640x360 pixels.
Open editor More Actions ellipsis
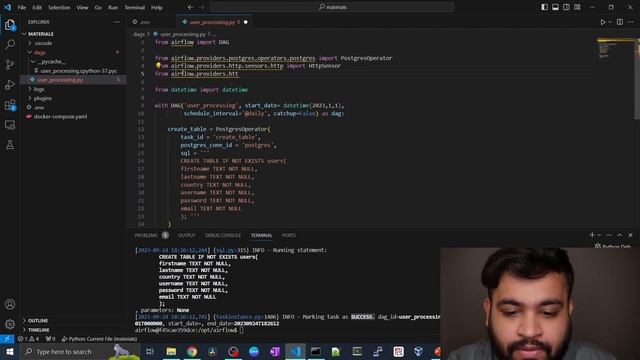click(631, 22)
